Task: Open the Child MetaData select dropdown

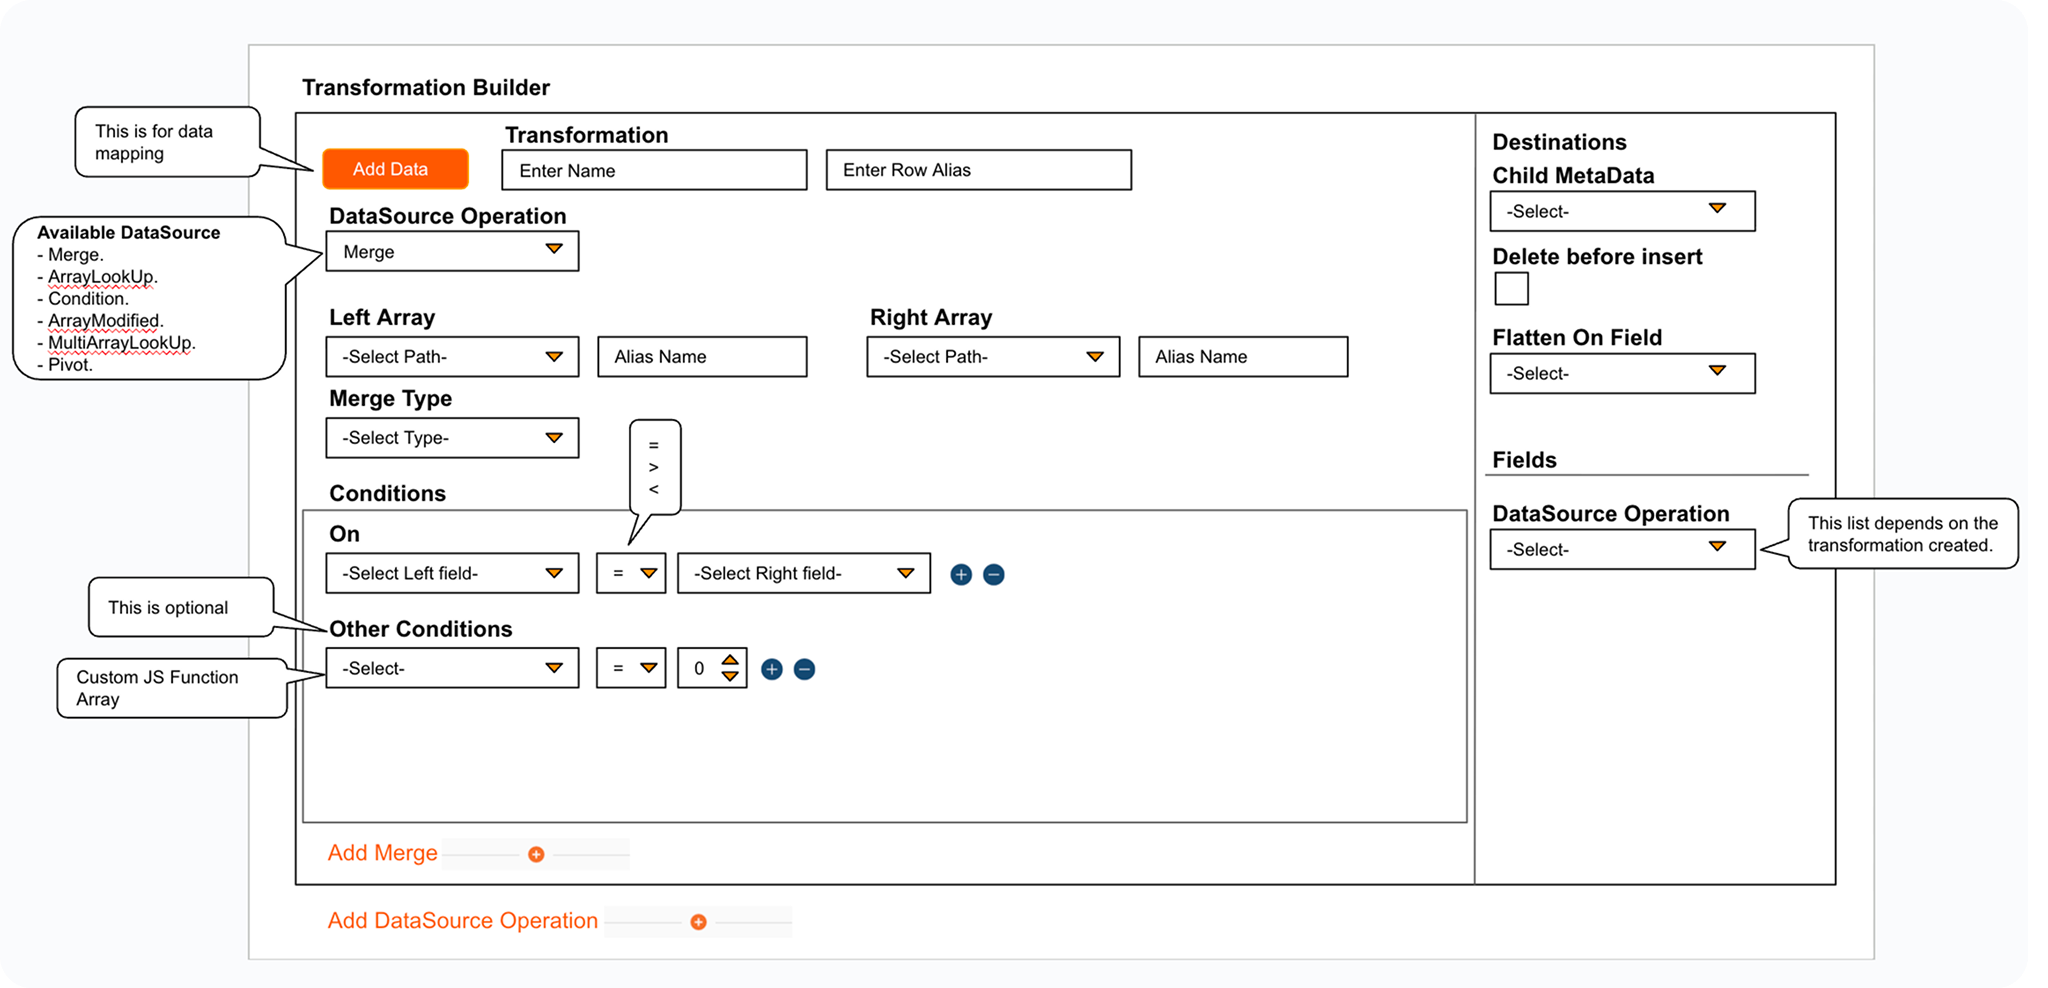Action: point(1621,211)
